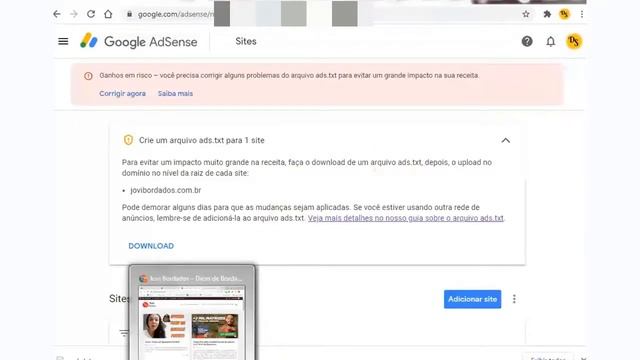Screen dimensions: 640x360
Task: Go back using browser back arrow
Action: click(x=57, y=14)
